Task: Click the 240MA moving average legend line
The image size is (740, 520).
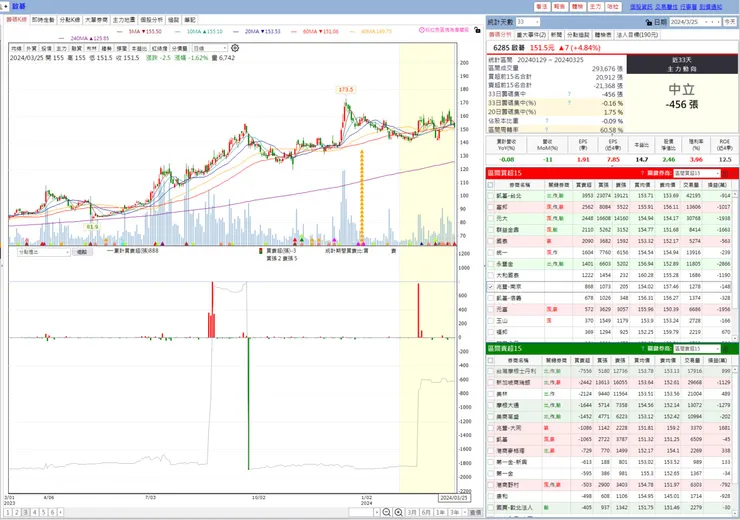Action: [84, 38]
